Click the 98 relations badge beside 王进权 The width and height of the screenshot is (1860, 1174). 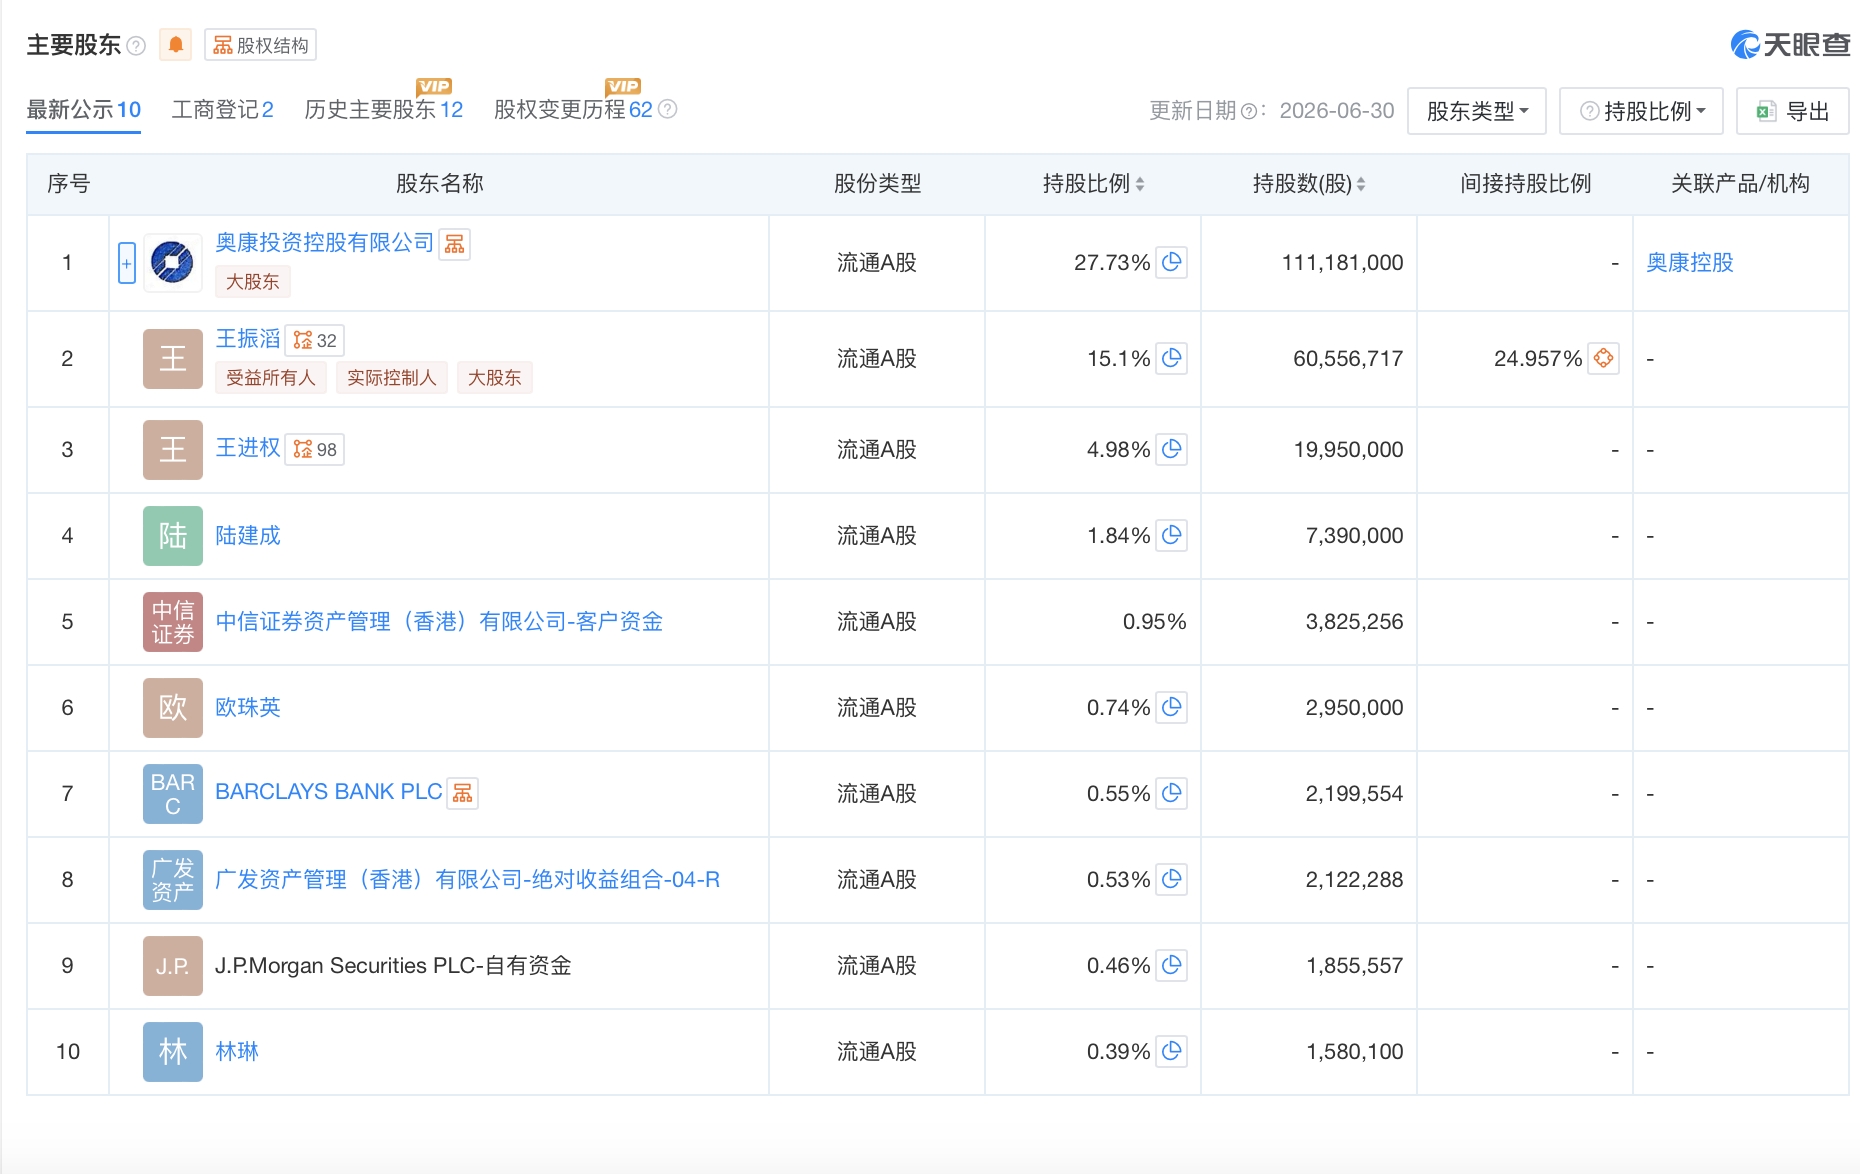point(315,450)
